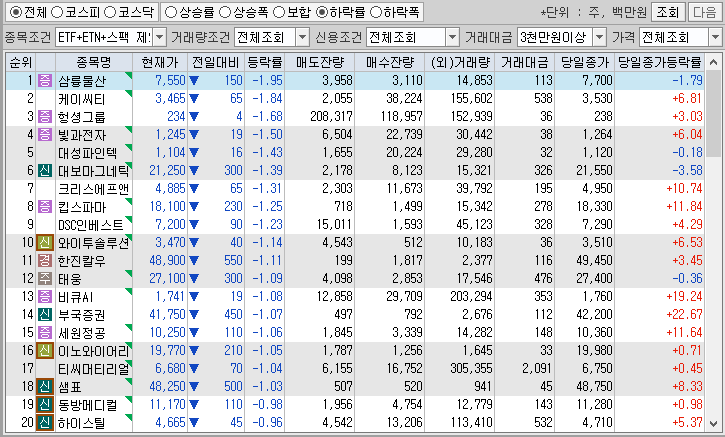The height and width of the screenshot is (437, 725).
Task: Click the 신 badge next to 하이스틸
Action: (45, 423)
